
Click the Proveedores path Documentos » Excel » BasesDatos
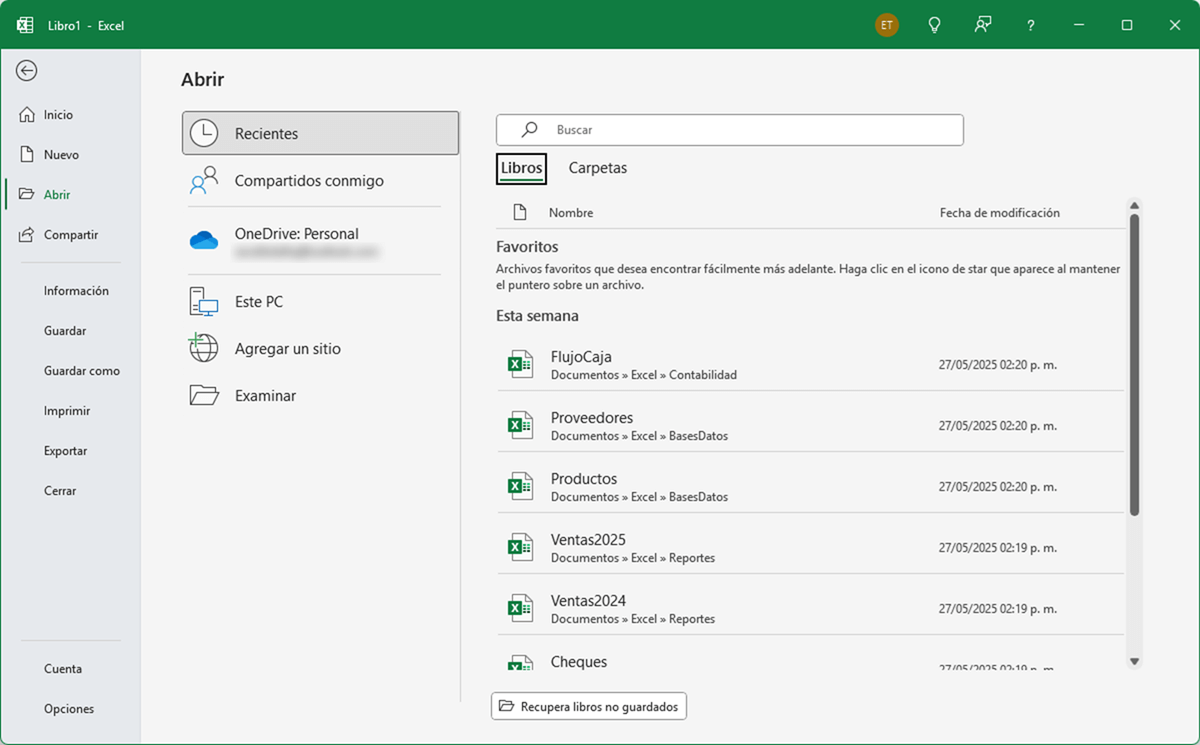coord(640,436)
